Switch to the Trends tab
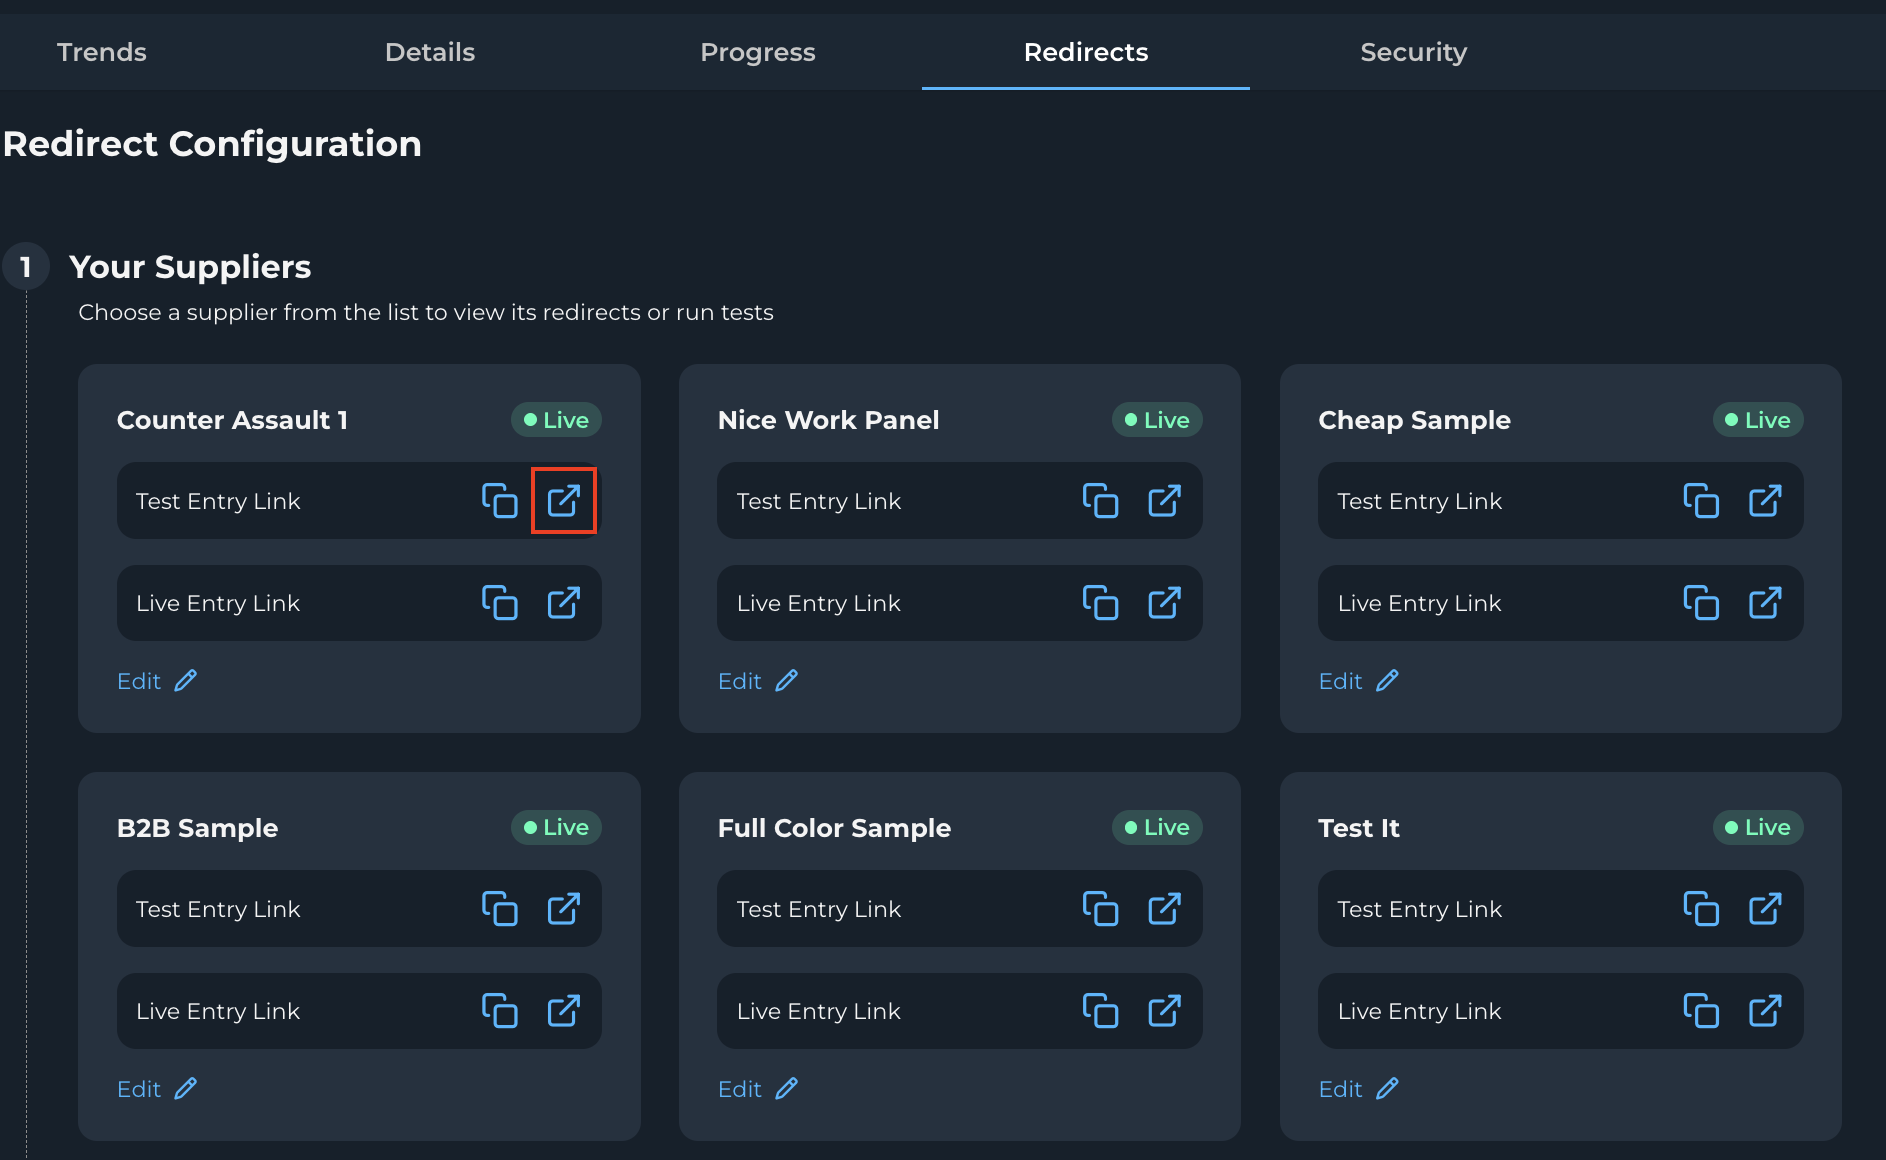The height and width of the screenshot is (1160, 1886). (102, 52)
